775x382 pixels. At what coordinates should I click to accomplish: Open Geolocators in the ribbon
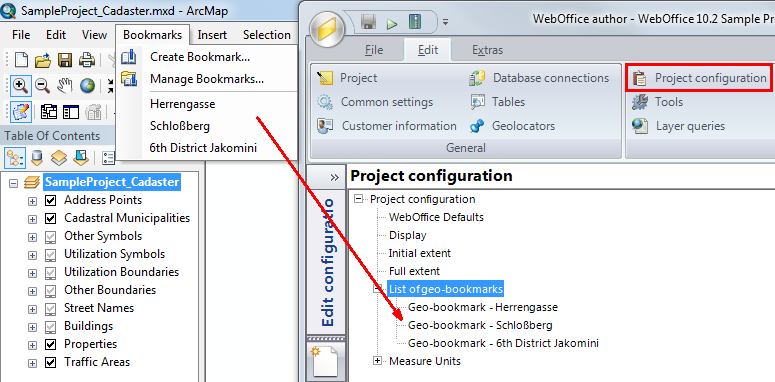[512, 126]
